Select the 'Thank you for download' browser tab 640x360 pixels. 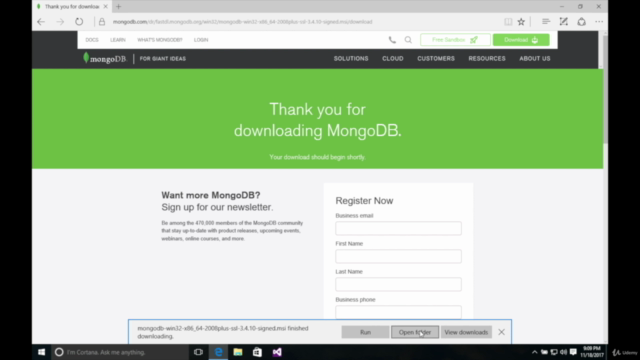[71, 7]
